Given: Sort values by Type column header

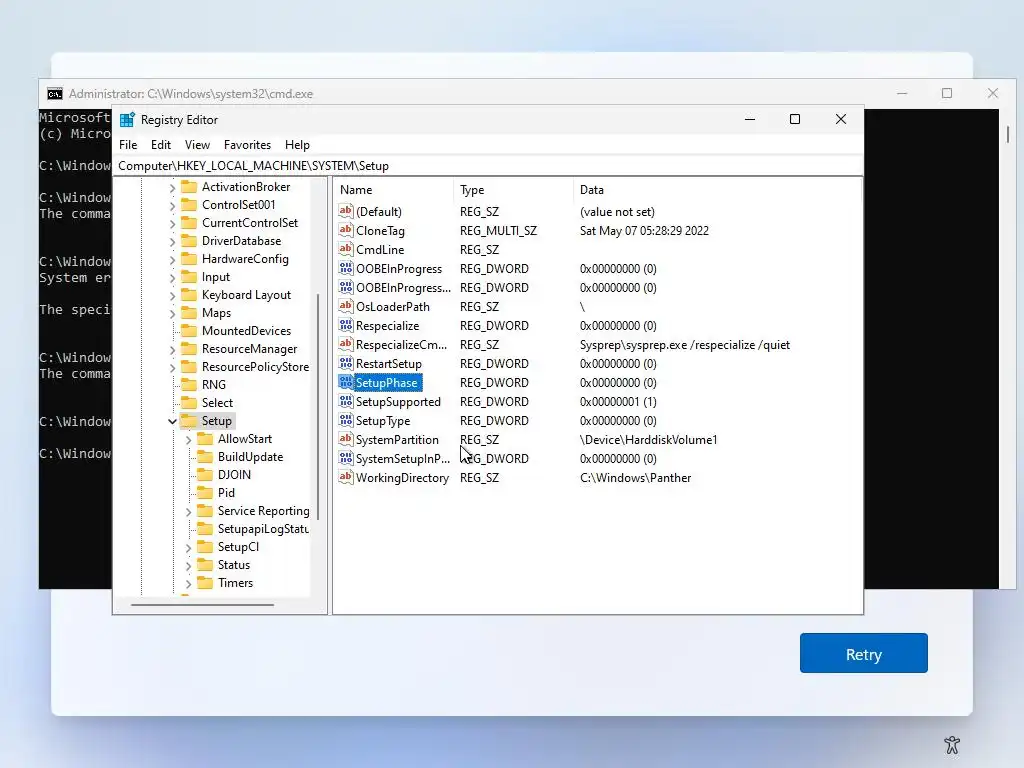Looking at the screenshot, I should tap(513, 190).
